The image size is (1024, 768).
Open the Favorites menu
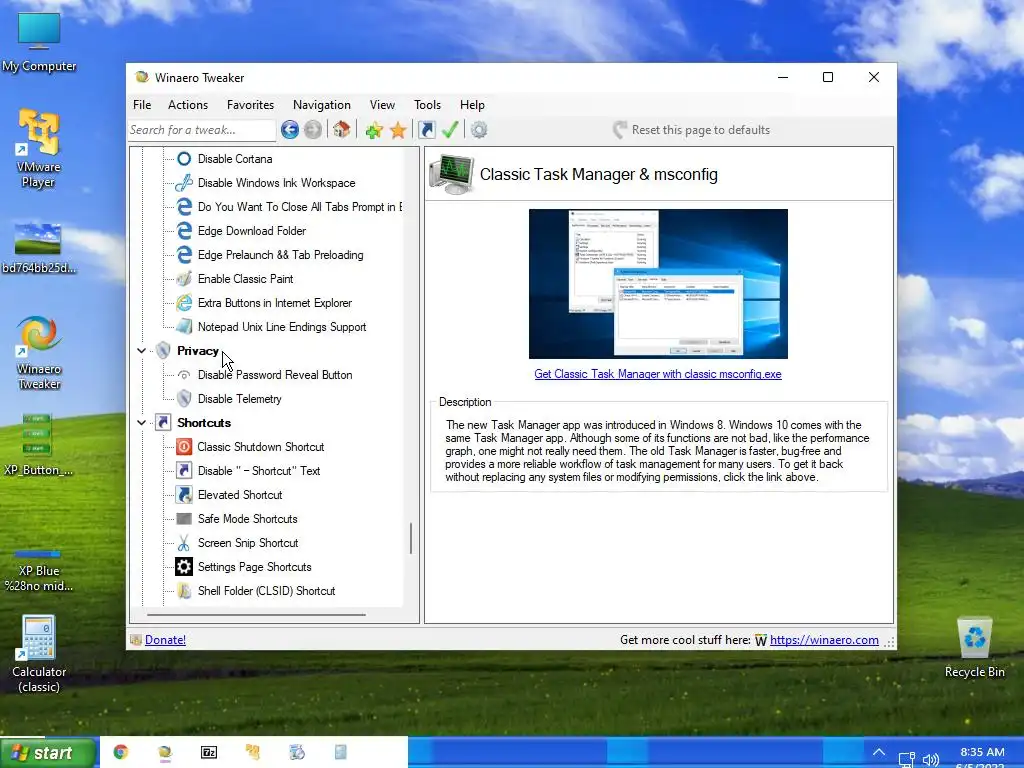click(x=250, y=104)
